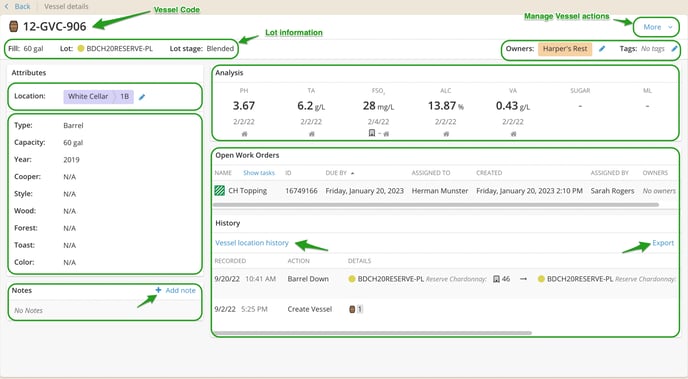The image size is (688, 379).
Task: Select work order ID 16749166
Action: pyautogui.click(x=301, y=191)
